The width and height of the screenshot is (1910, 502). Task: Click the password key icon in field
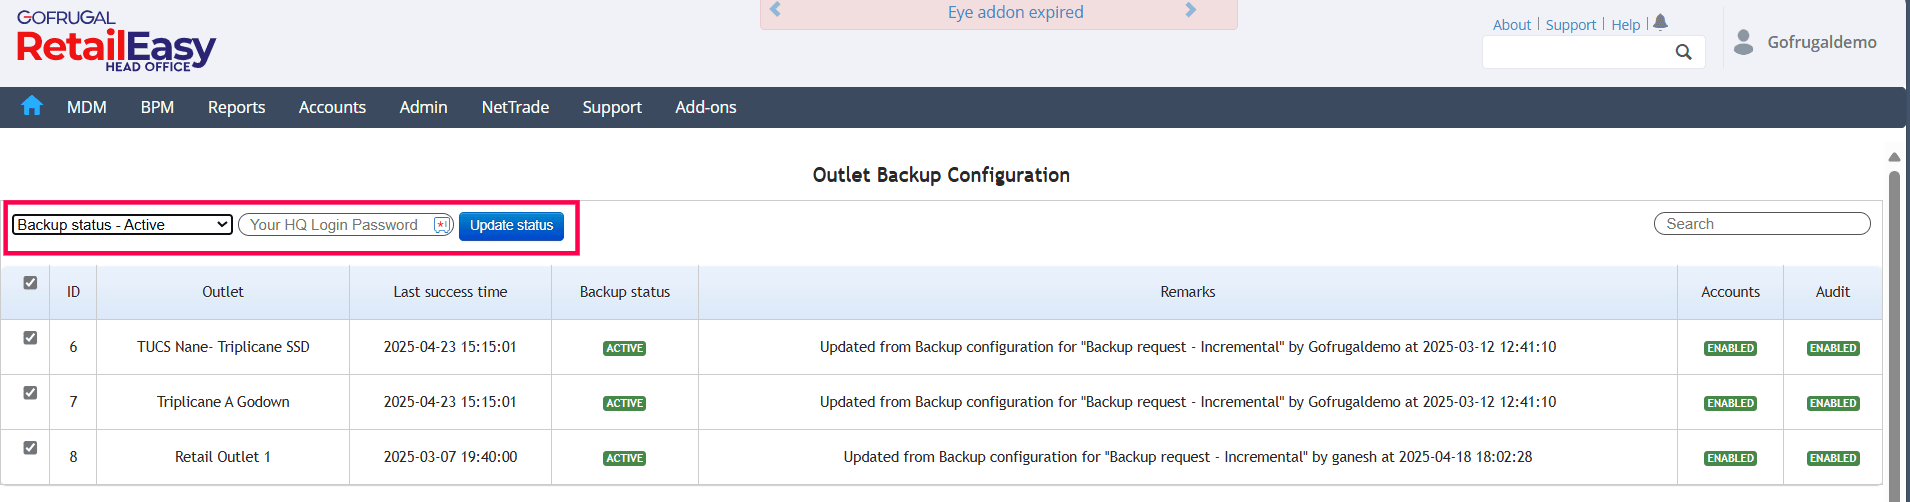[441, 225]
